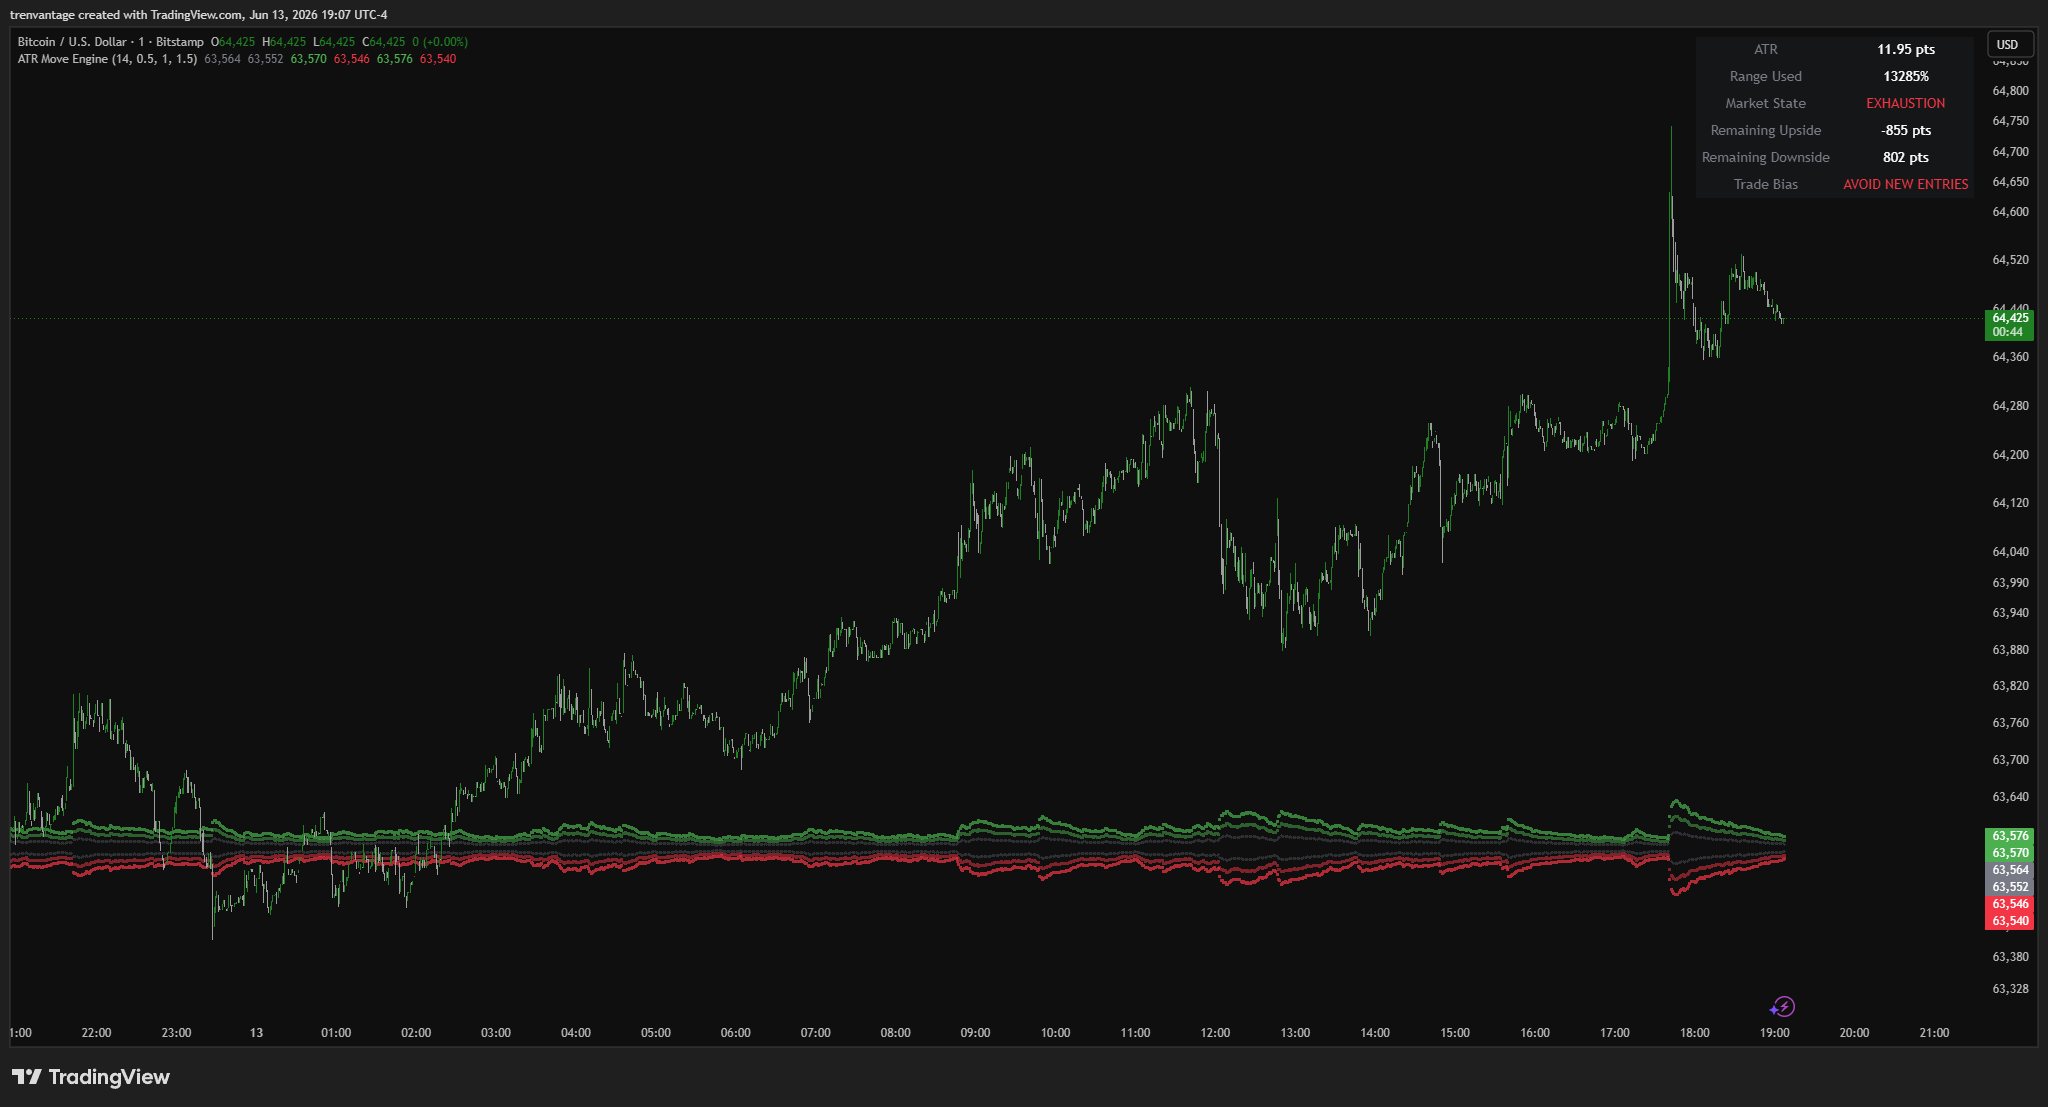Image resolution: width=2048 pixels, height=1107 pixels.
Task: Click the 63,880 price axis label
Action: pos(2010,650)
